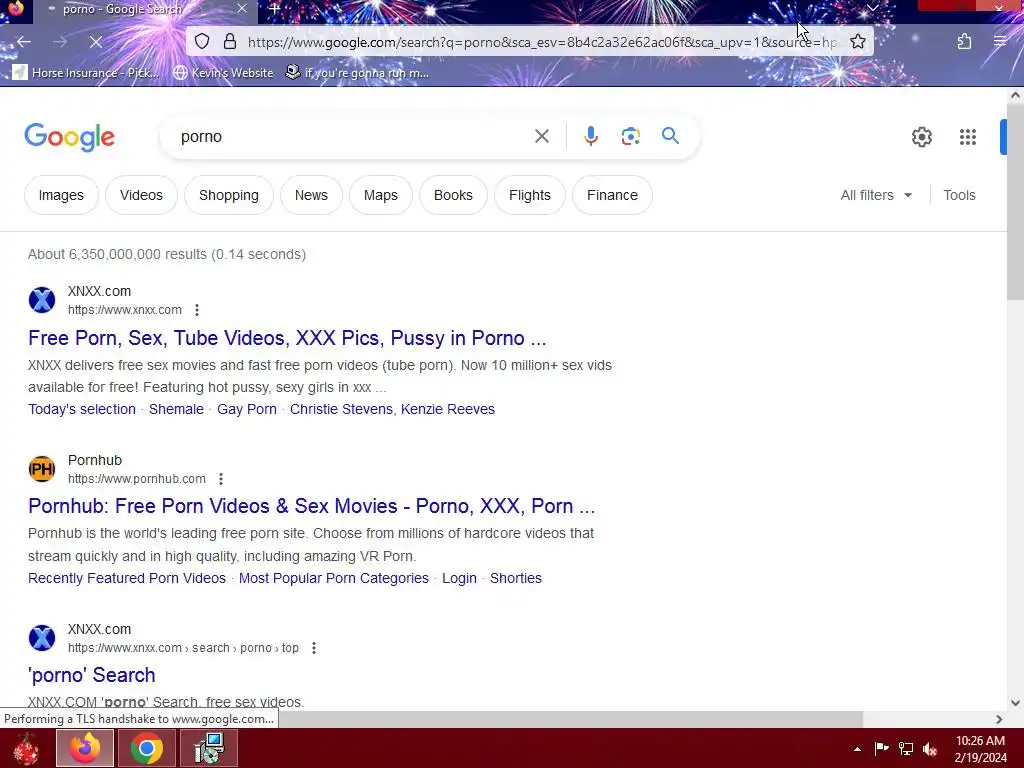Screen dimensions: 1024x768
Task: Go to Google homepage via logo
Action: pos(70,137)
